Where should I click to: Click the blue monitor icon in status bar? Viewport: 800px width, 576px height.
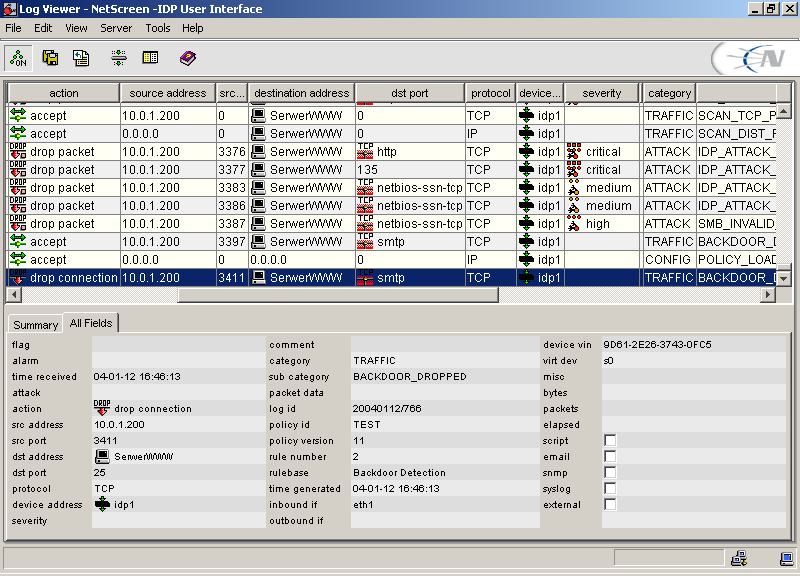click(x=787, y=558)
